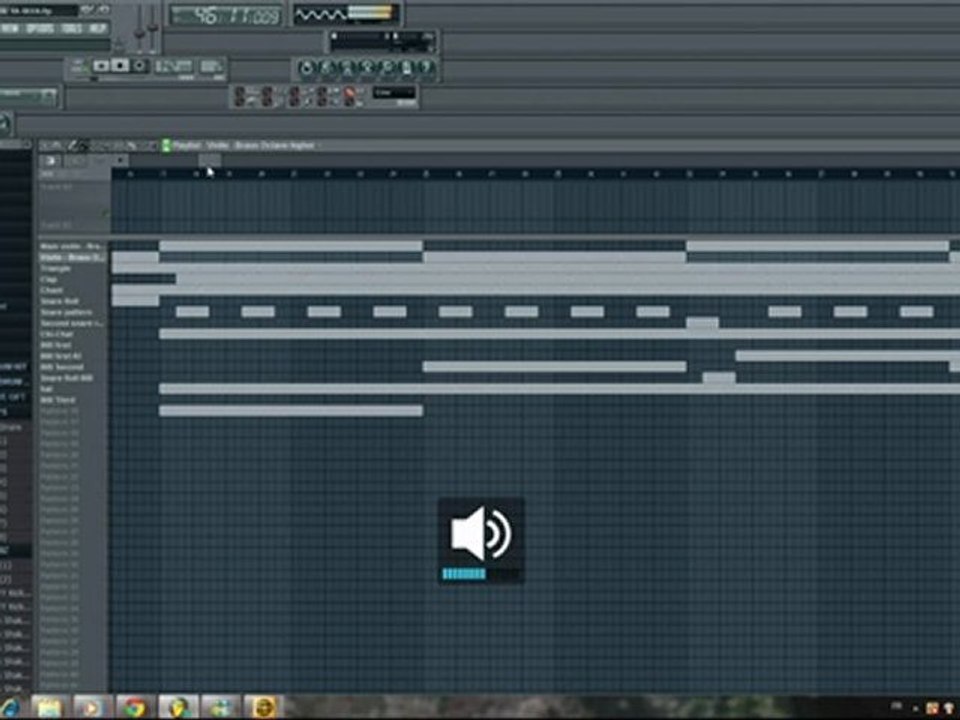Select the 'Chant' pattern name

tap(51, 290)
